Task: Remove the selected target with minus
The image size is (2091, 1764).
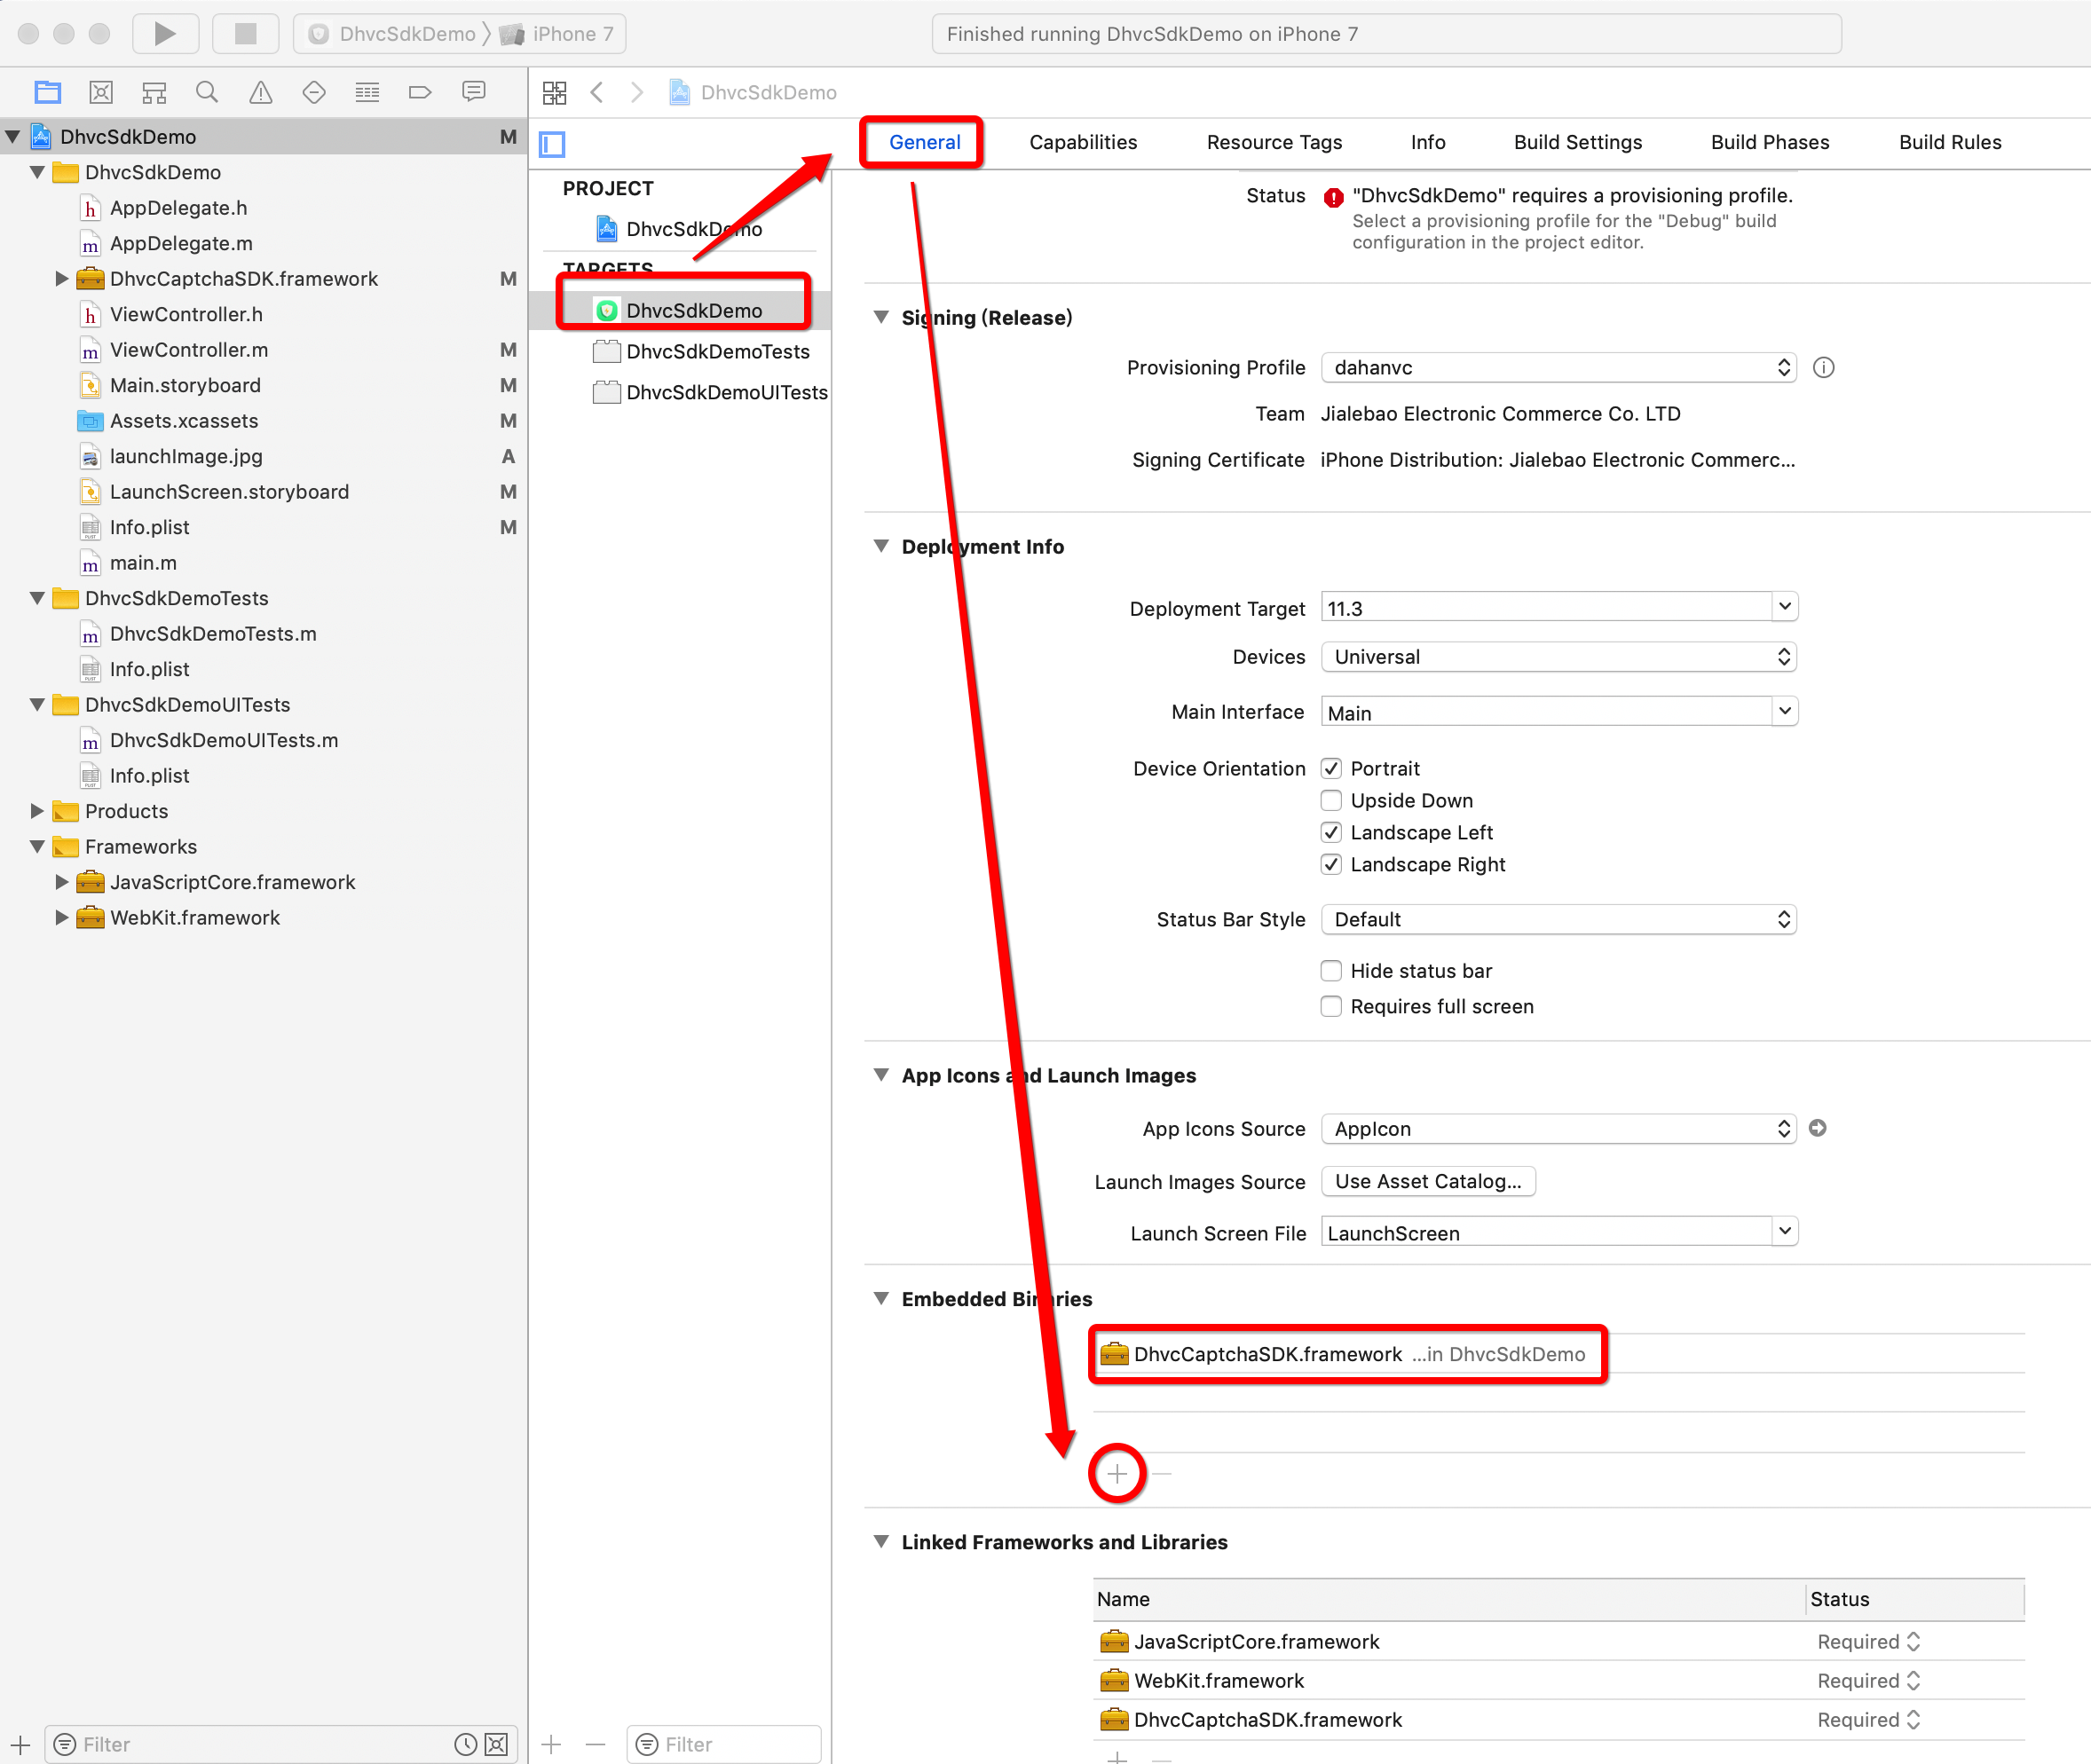Action: [x=596, y=1744]
